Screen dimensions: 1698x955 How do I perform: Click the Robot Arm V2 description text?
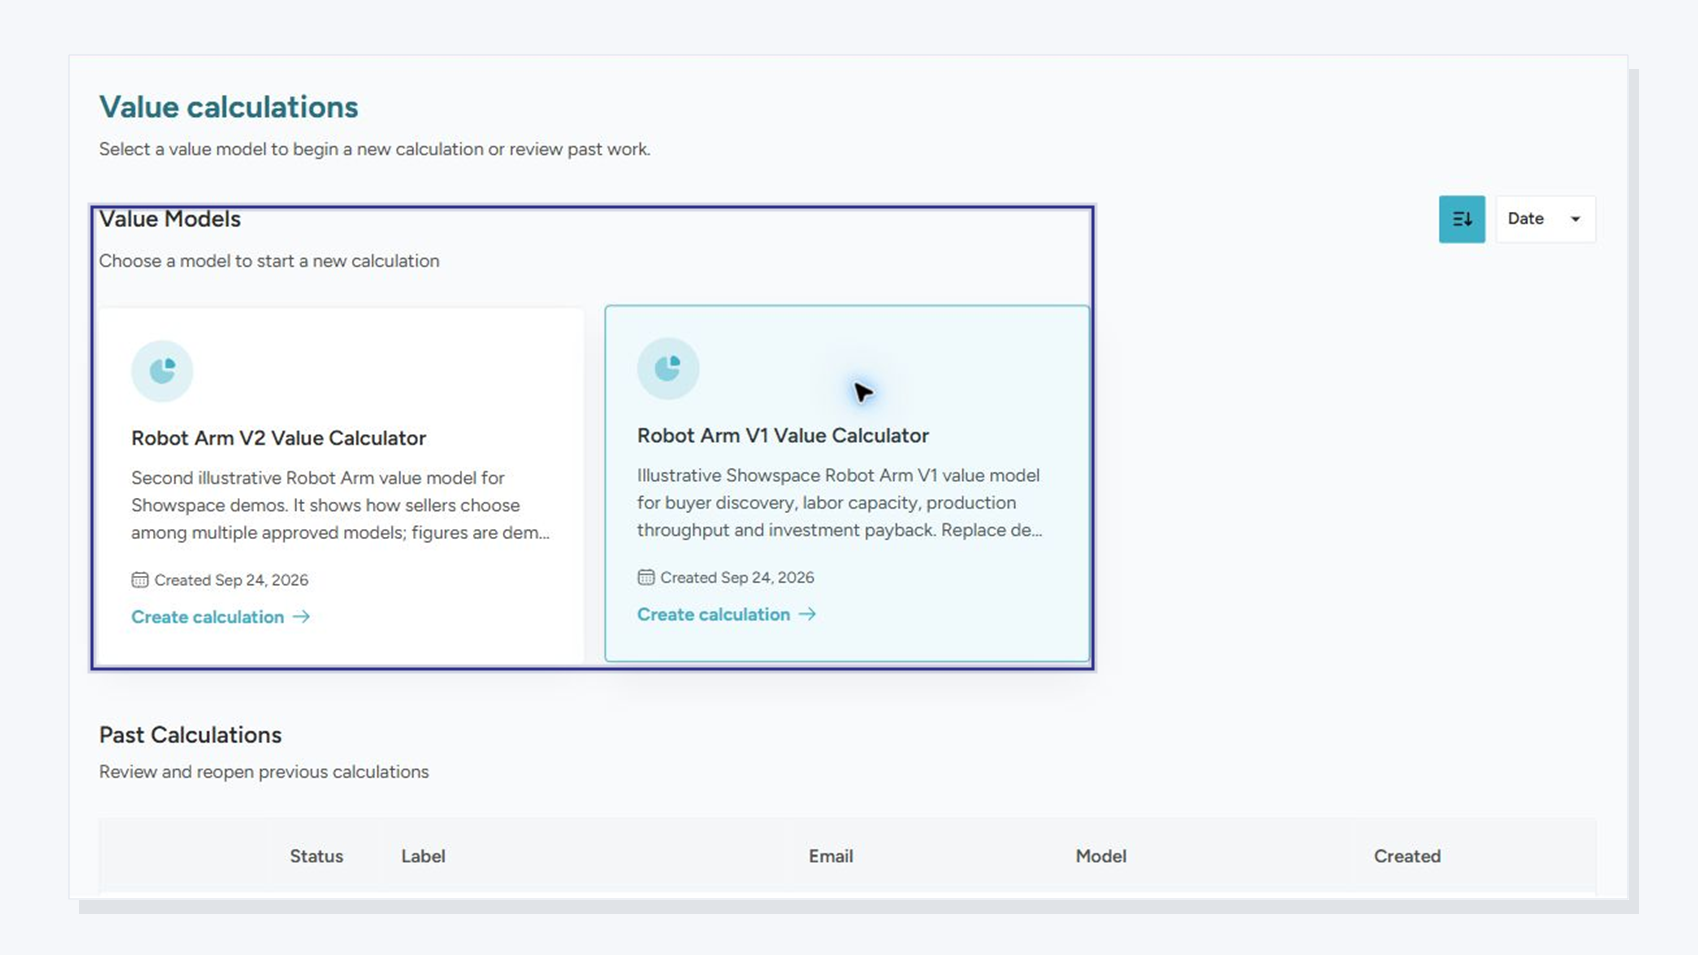click(340, 505)
